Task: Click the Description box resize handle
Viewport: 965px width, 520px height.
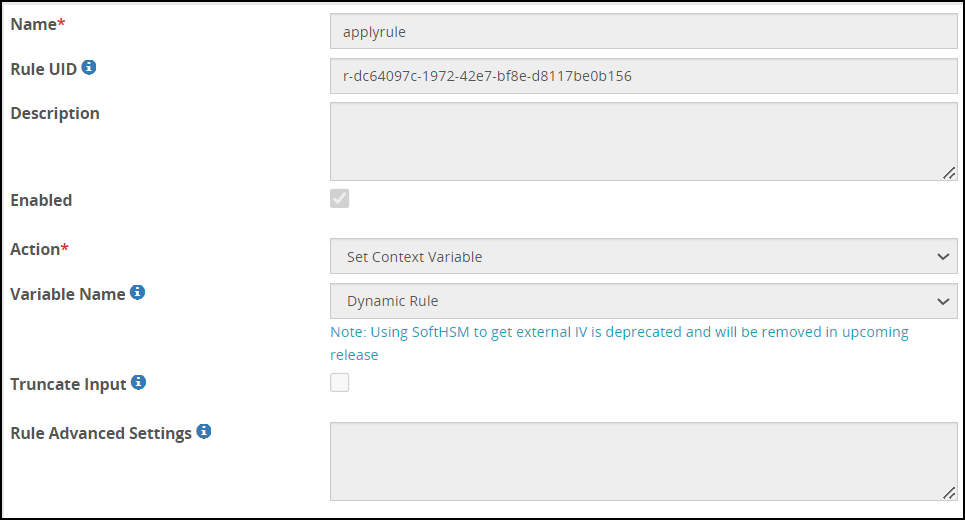Action: coord(948,173)
